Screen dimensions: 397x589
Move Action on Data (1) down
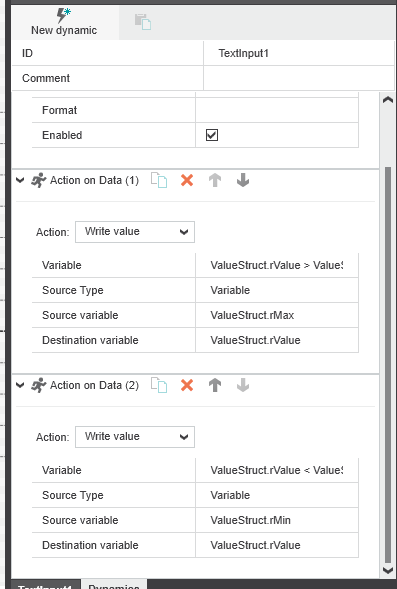tap(243, 180)
